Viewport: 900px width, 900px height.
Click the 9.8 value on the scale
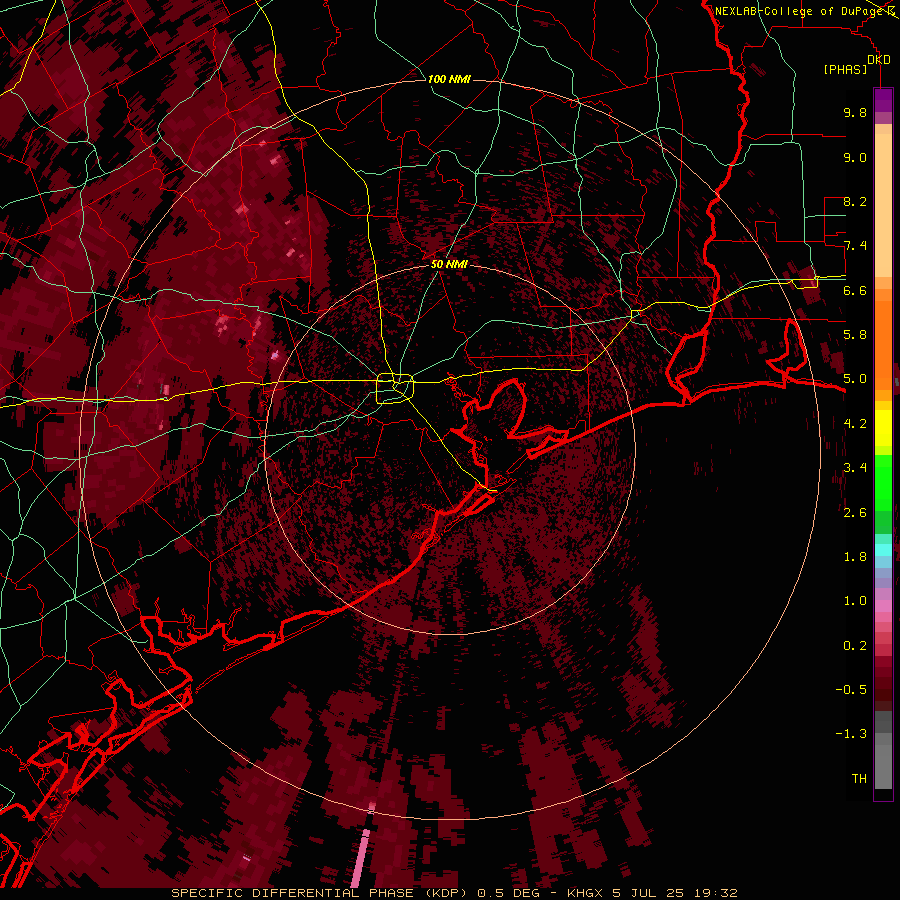855,113
